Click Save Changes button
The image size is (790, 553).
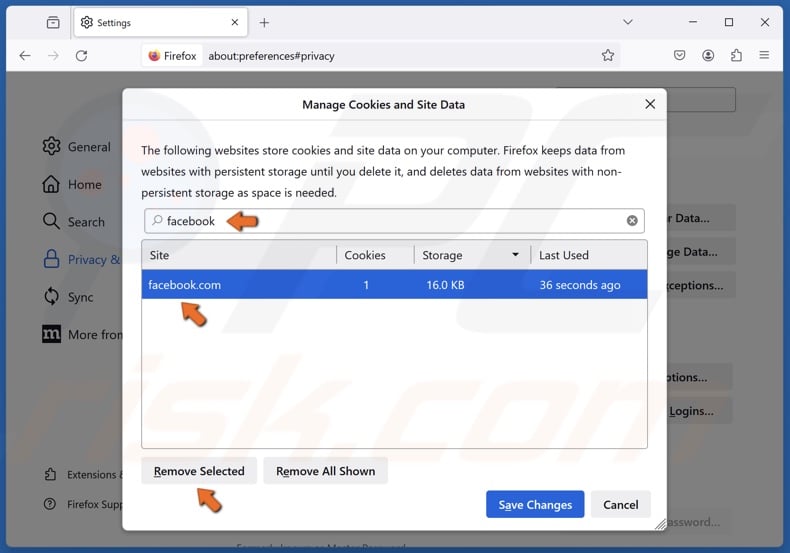pos(535,504)
